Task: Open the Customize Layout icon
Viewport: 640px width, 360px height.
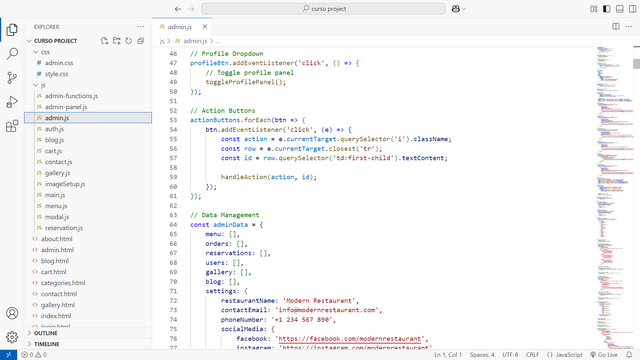Action: coord(594,9)
